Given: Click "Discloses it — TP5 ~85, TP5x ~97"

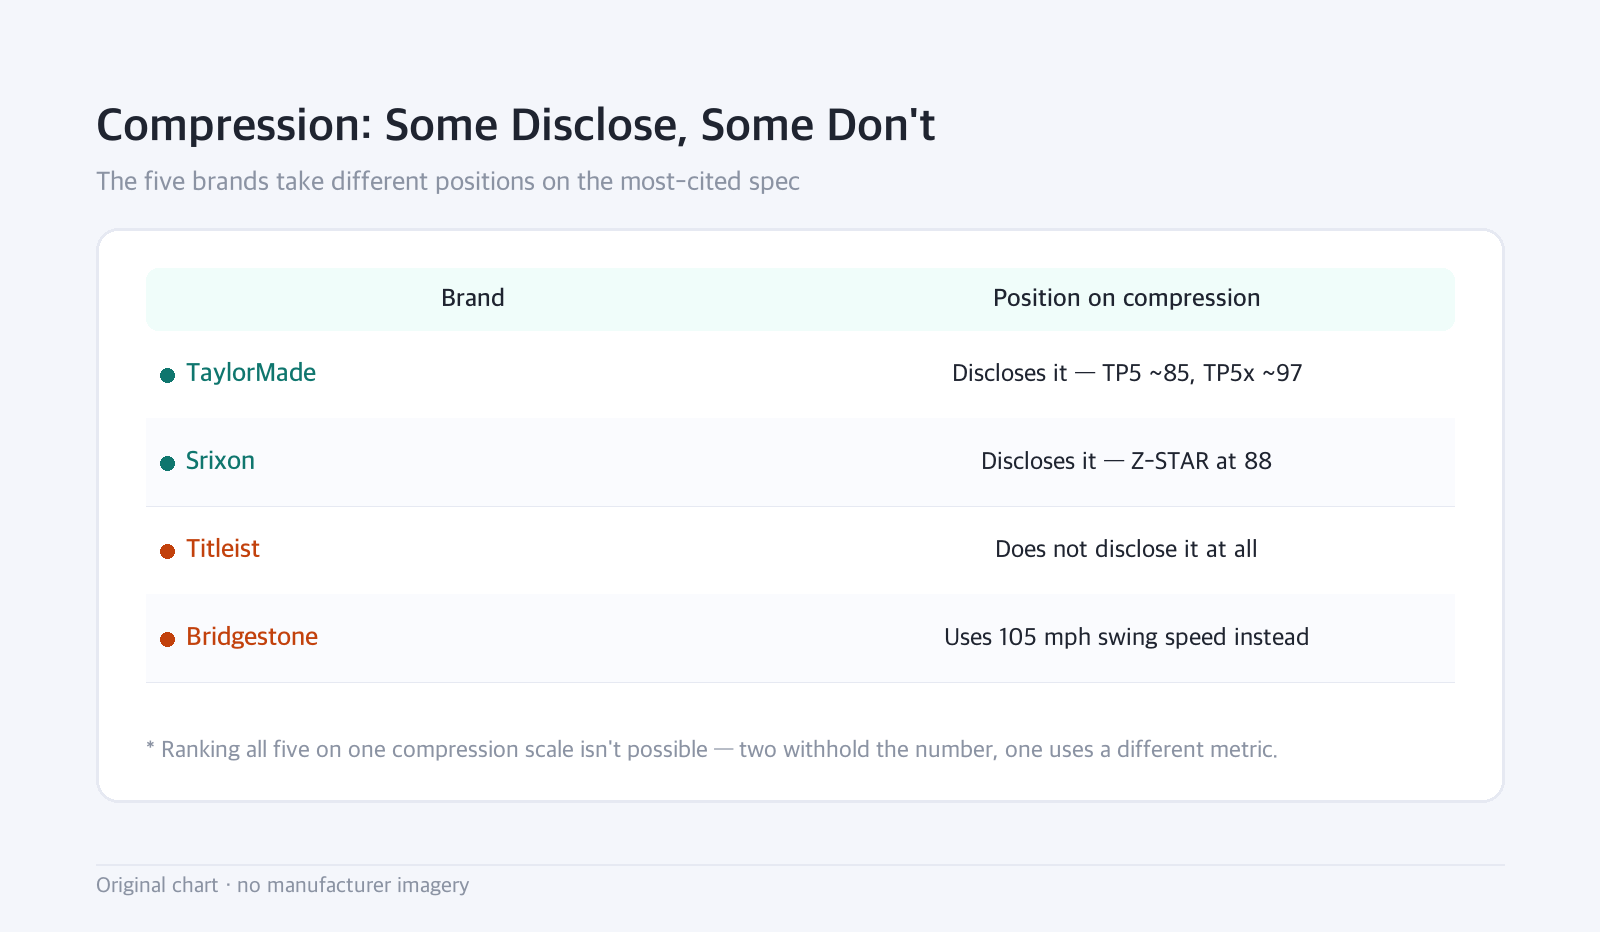Looking at the screenshot, I should (1127, 373).
